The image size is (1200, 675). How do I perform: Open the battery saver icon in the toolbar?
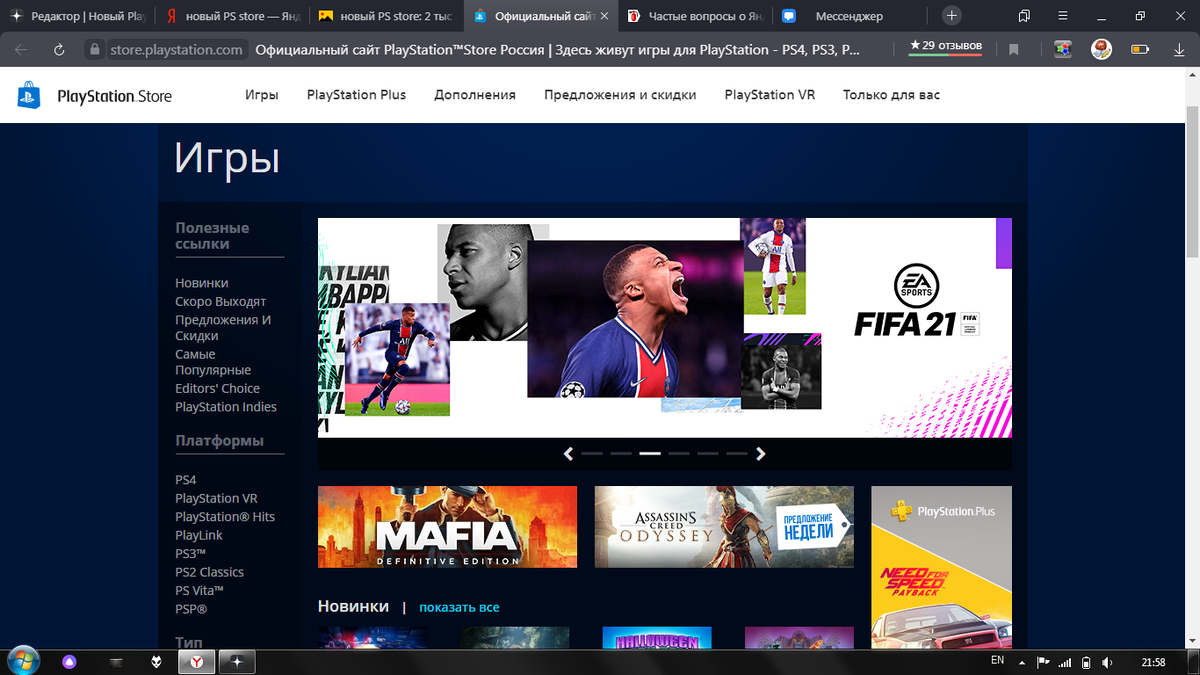[1141, 47]
